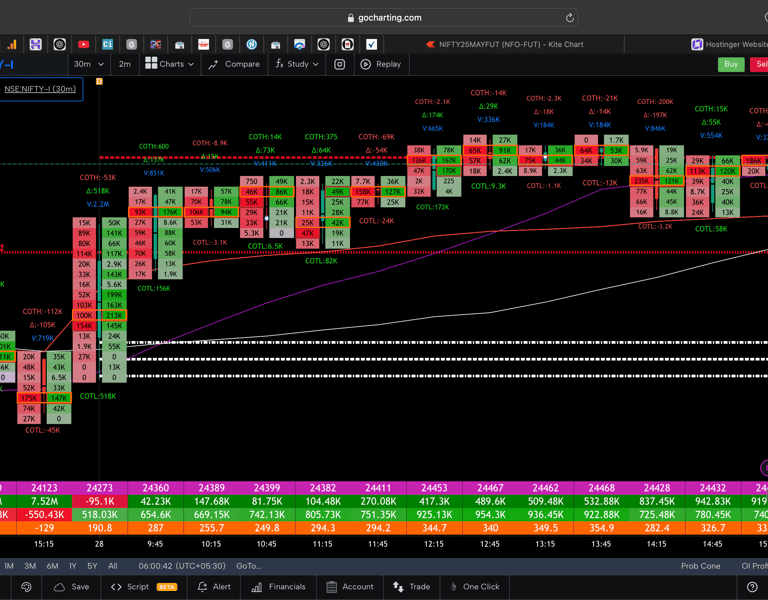Click the yellow marker square atop the chart
This screenshot has height=600, width=768.
click(99, 81)
